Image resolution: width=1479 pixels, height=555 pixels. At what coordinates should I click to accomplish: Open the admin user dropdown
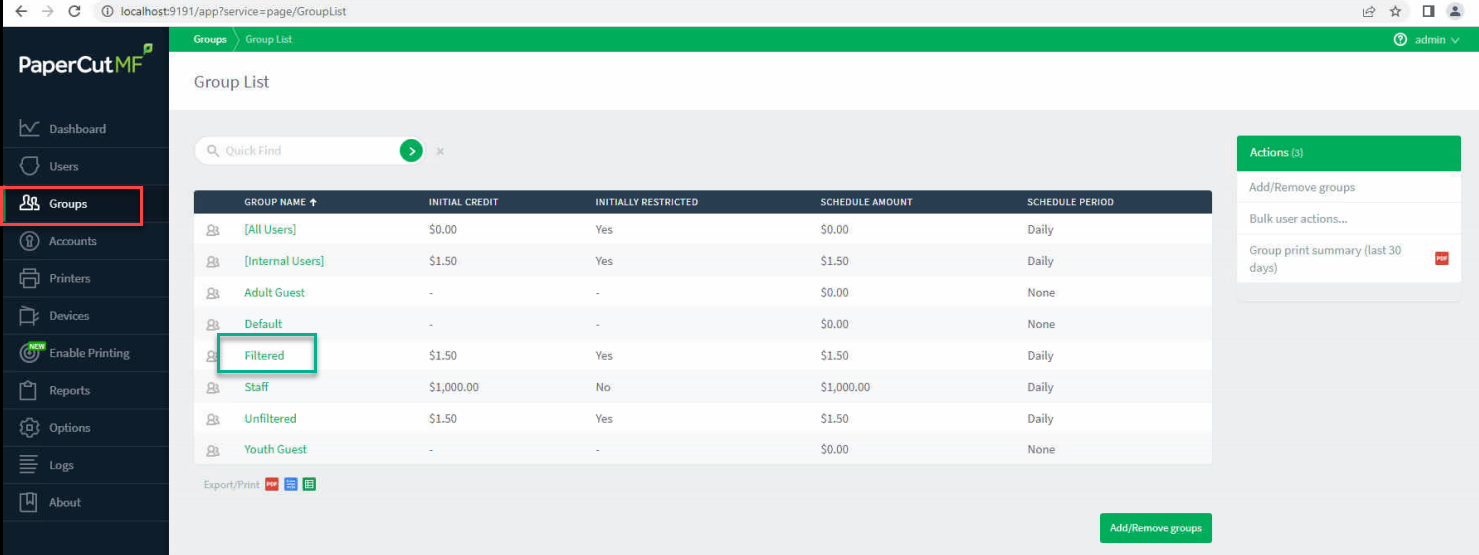click(x=1437, y=40)
